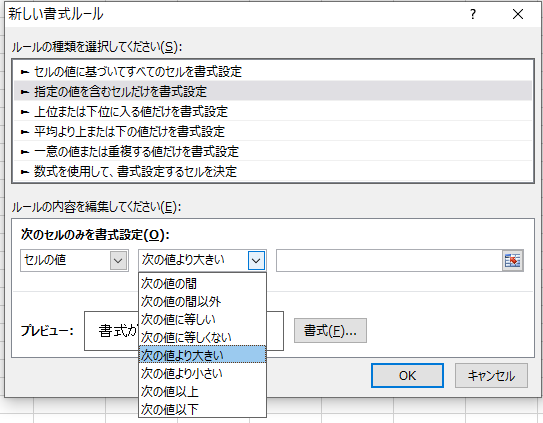The image size is (543, 423).
Task: Select rule type 一意の値または重複する値だけを書式設定
Action: click(x=273, y=151)
